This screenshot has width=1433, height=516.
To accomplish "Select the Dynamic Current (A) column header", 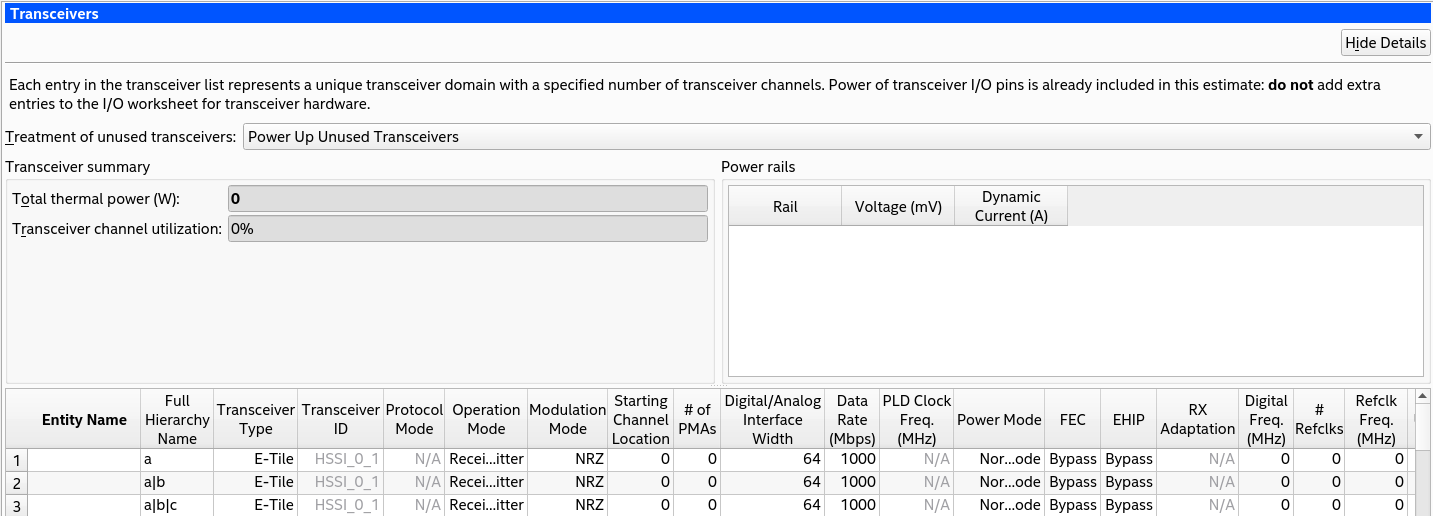I will pos(1011,206).
